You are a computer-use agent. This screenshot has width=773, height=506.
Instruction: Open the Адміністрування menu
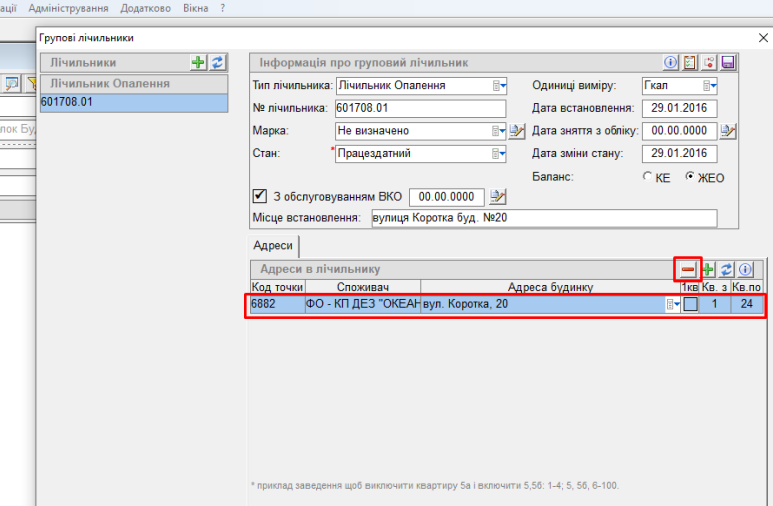coord(69,8)
